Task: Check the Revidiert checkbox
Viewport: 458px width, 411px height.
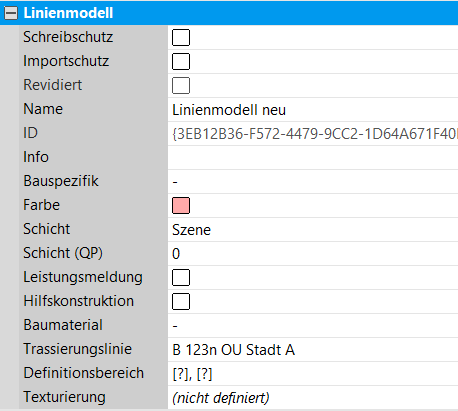Action: pyautogui.click(x=181, y=85)
